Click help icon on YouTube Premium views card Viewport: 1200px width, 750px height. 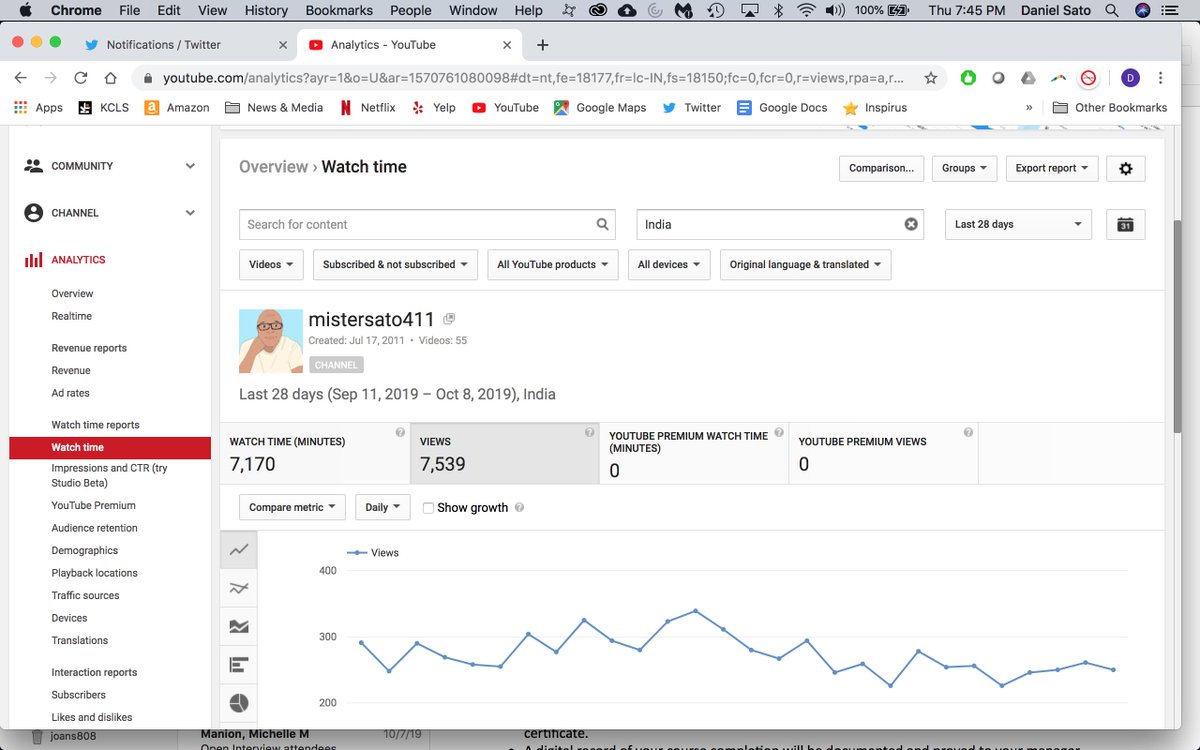(968, 433)
